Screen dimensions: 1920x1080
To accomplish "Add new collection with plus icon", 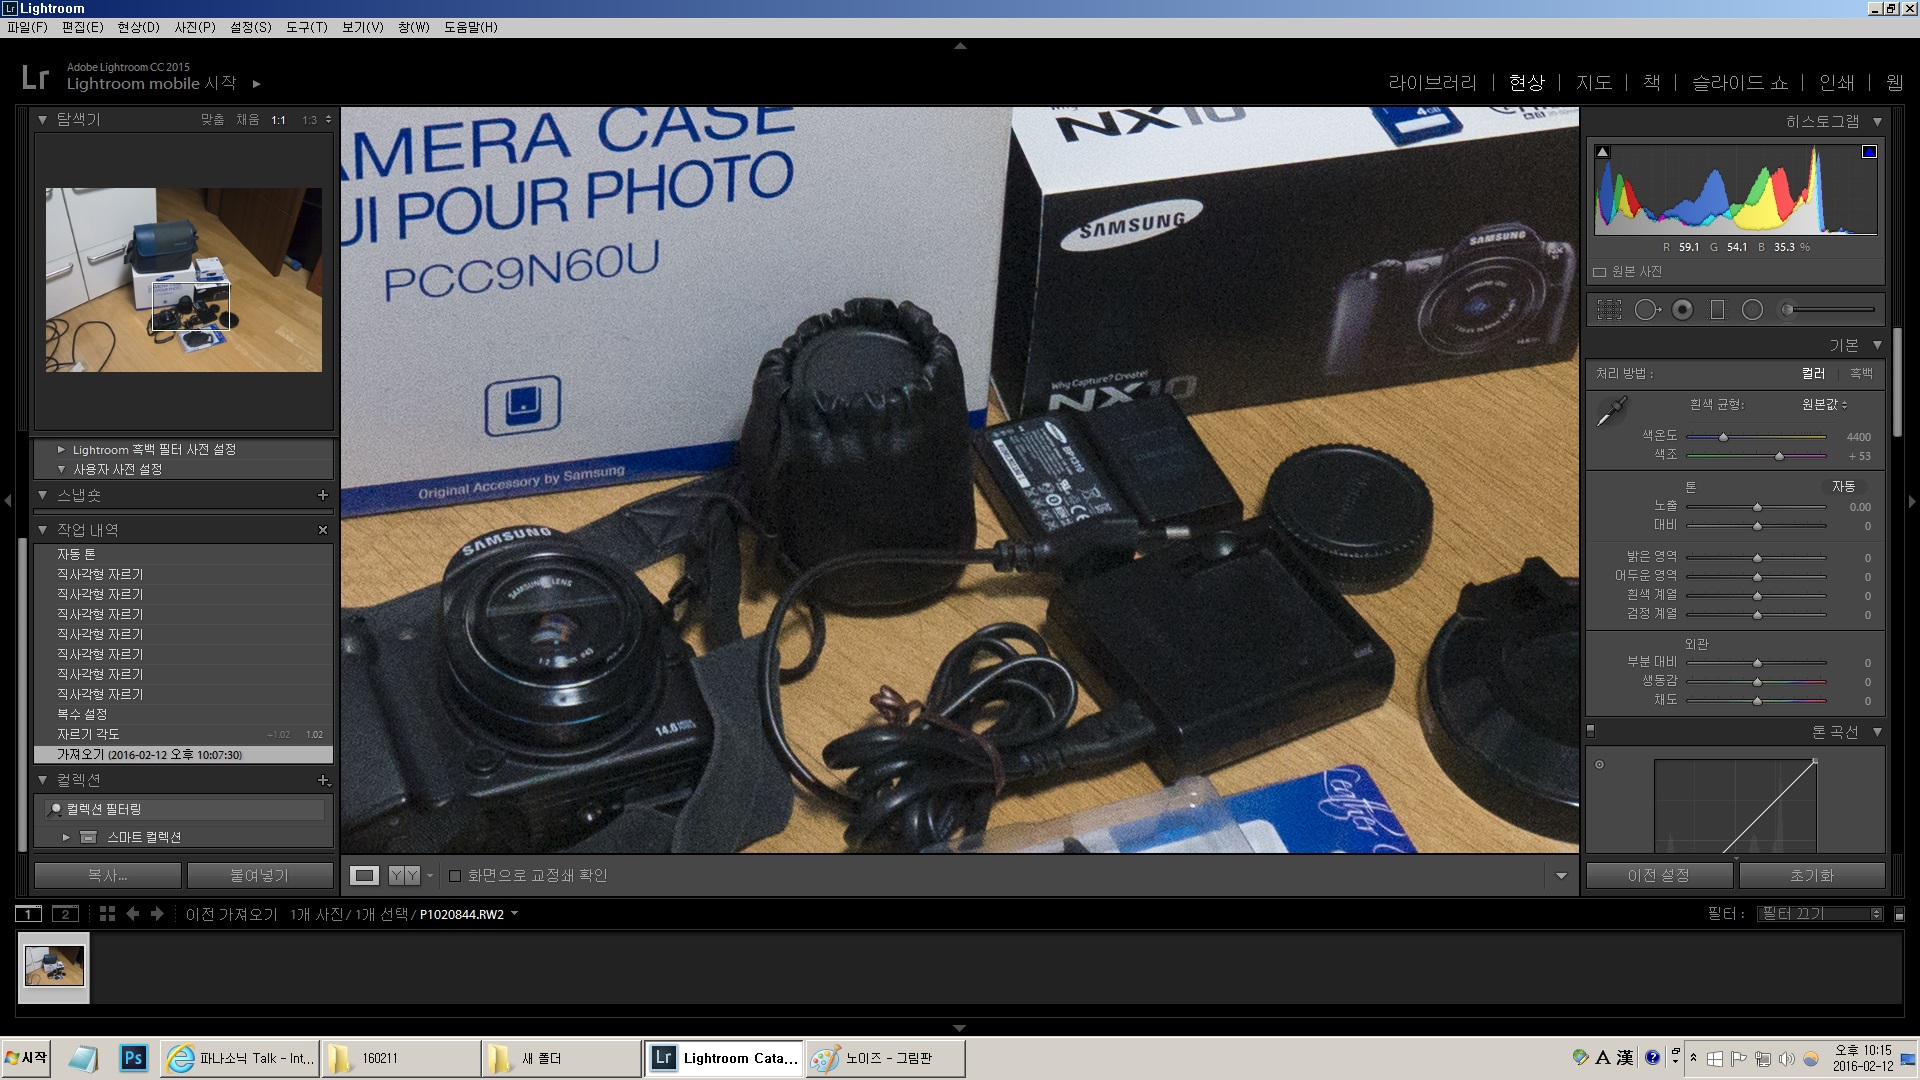I will (x=323, y=780).
